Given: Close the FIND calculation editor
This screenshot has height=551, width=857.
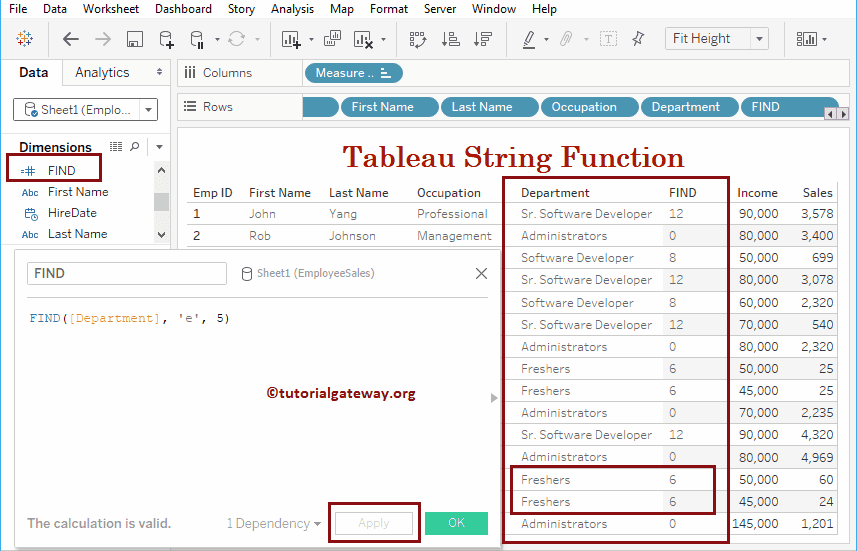Looking at the screenshot, I should click(x=481, y=273).
